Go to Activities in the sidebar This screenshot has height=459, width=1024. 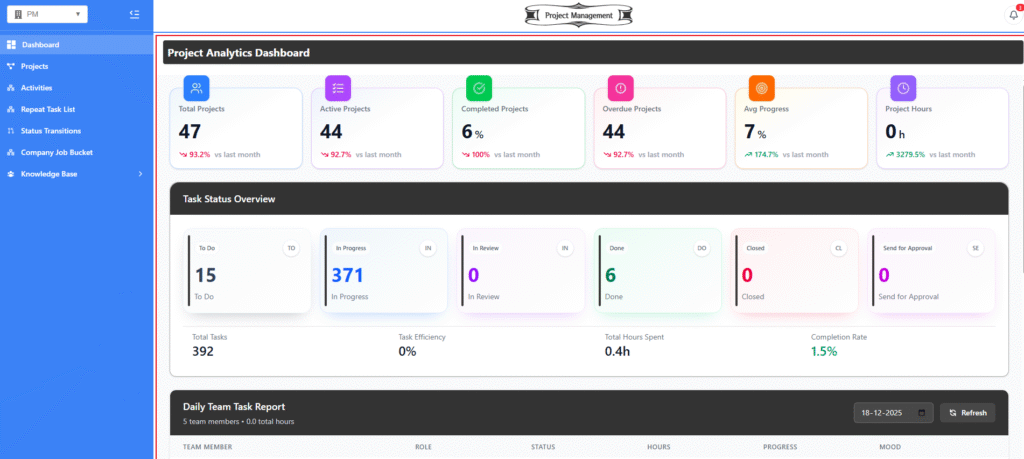[x=36, y=88]
